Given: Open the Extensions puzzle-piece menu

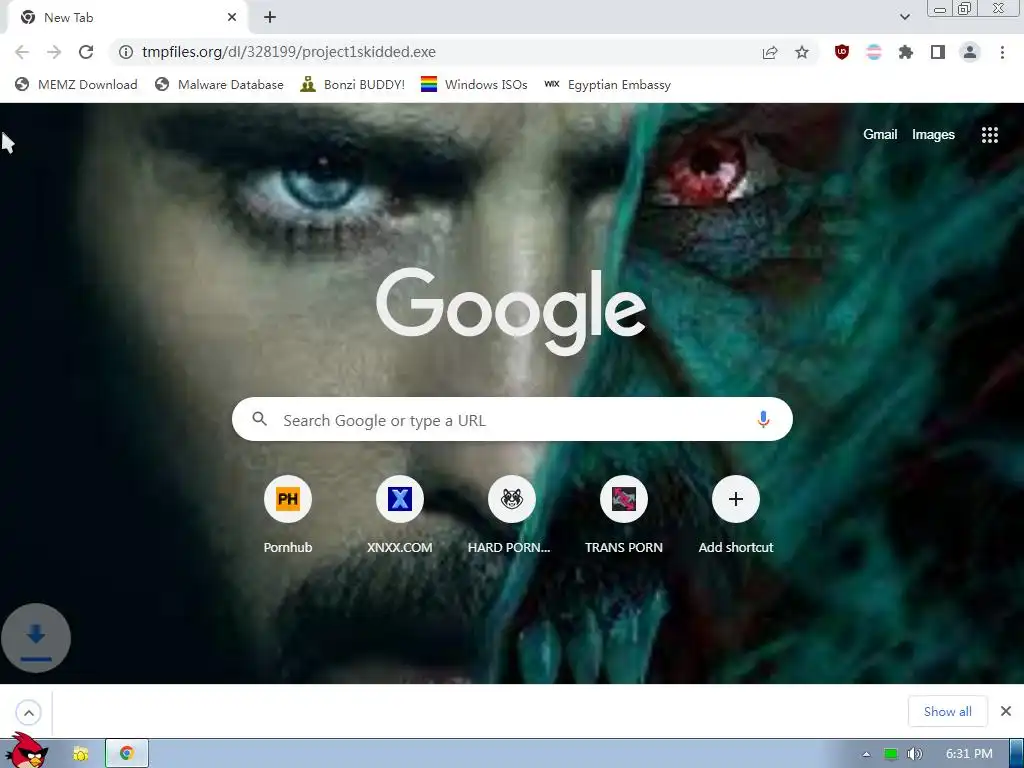Looking at the screenshot, I should [x=906, y=52].
